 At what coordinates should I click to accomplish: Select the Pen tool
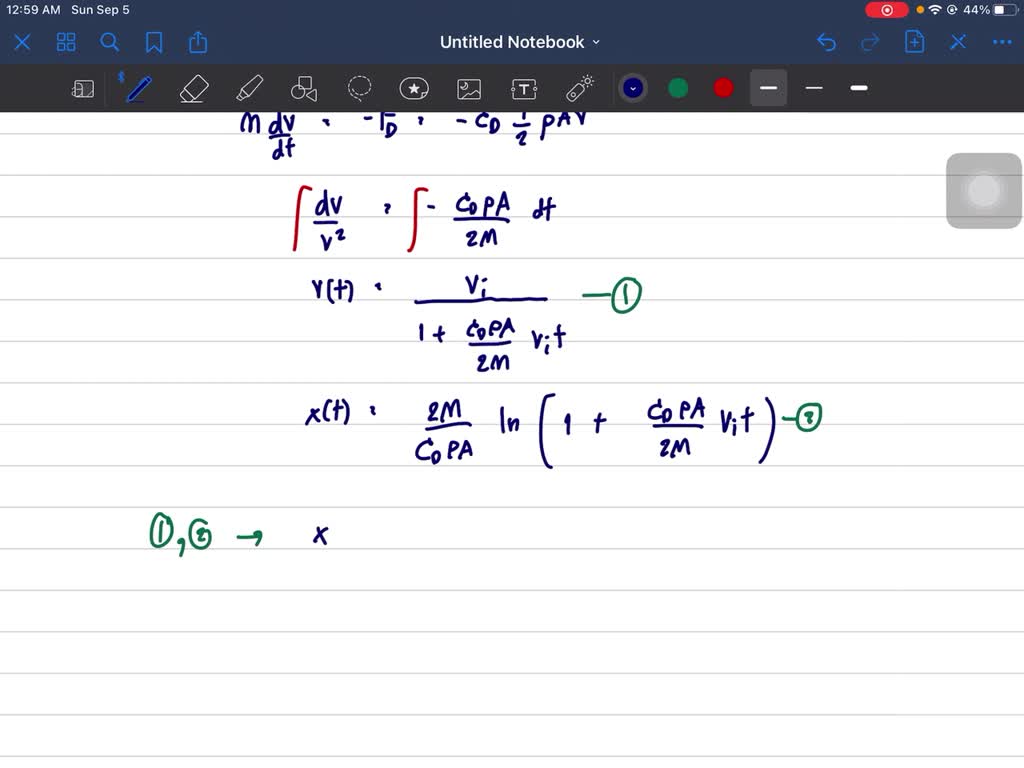point(138,88)
